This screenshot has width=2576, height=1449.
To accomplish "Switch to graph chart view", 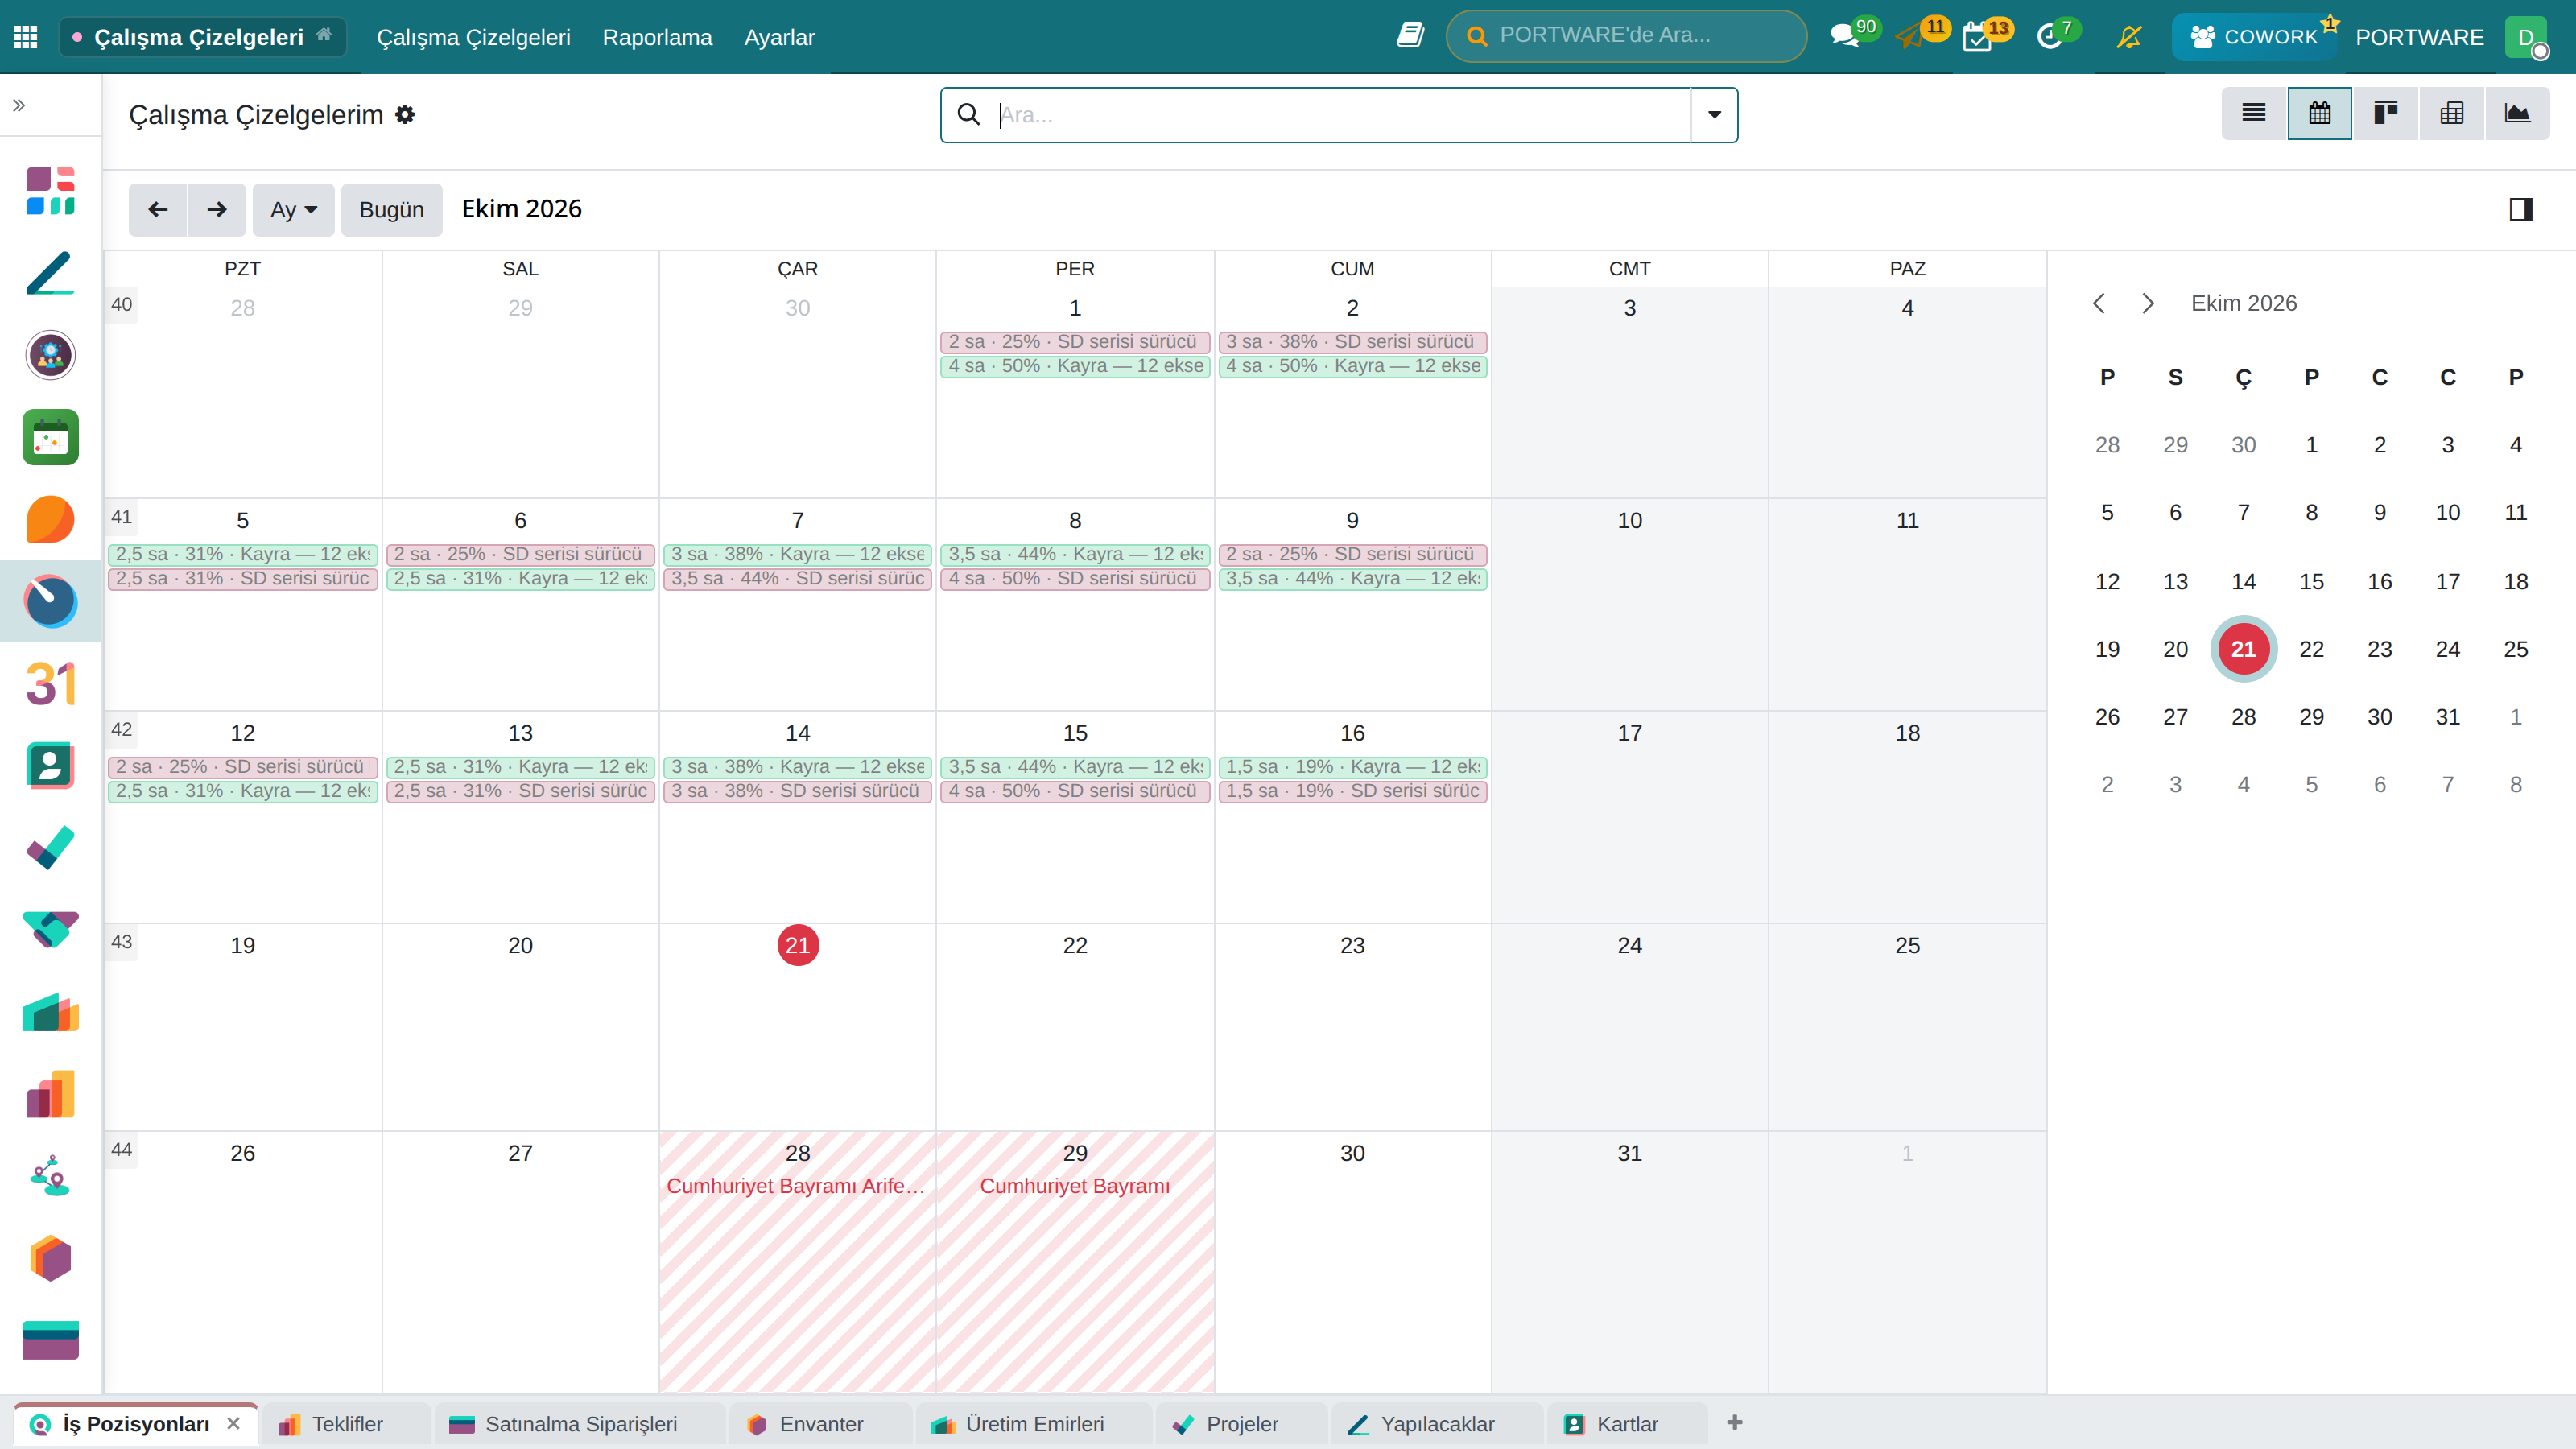I will 2517,113.
